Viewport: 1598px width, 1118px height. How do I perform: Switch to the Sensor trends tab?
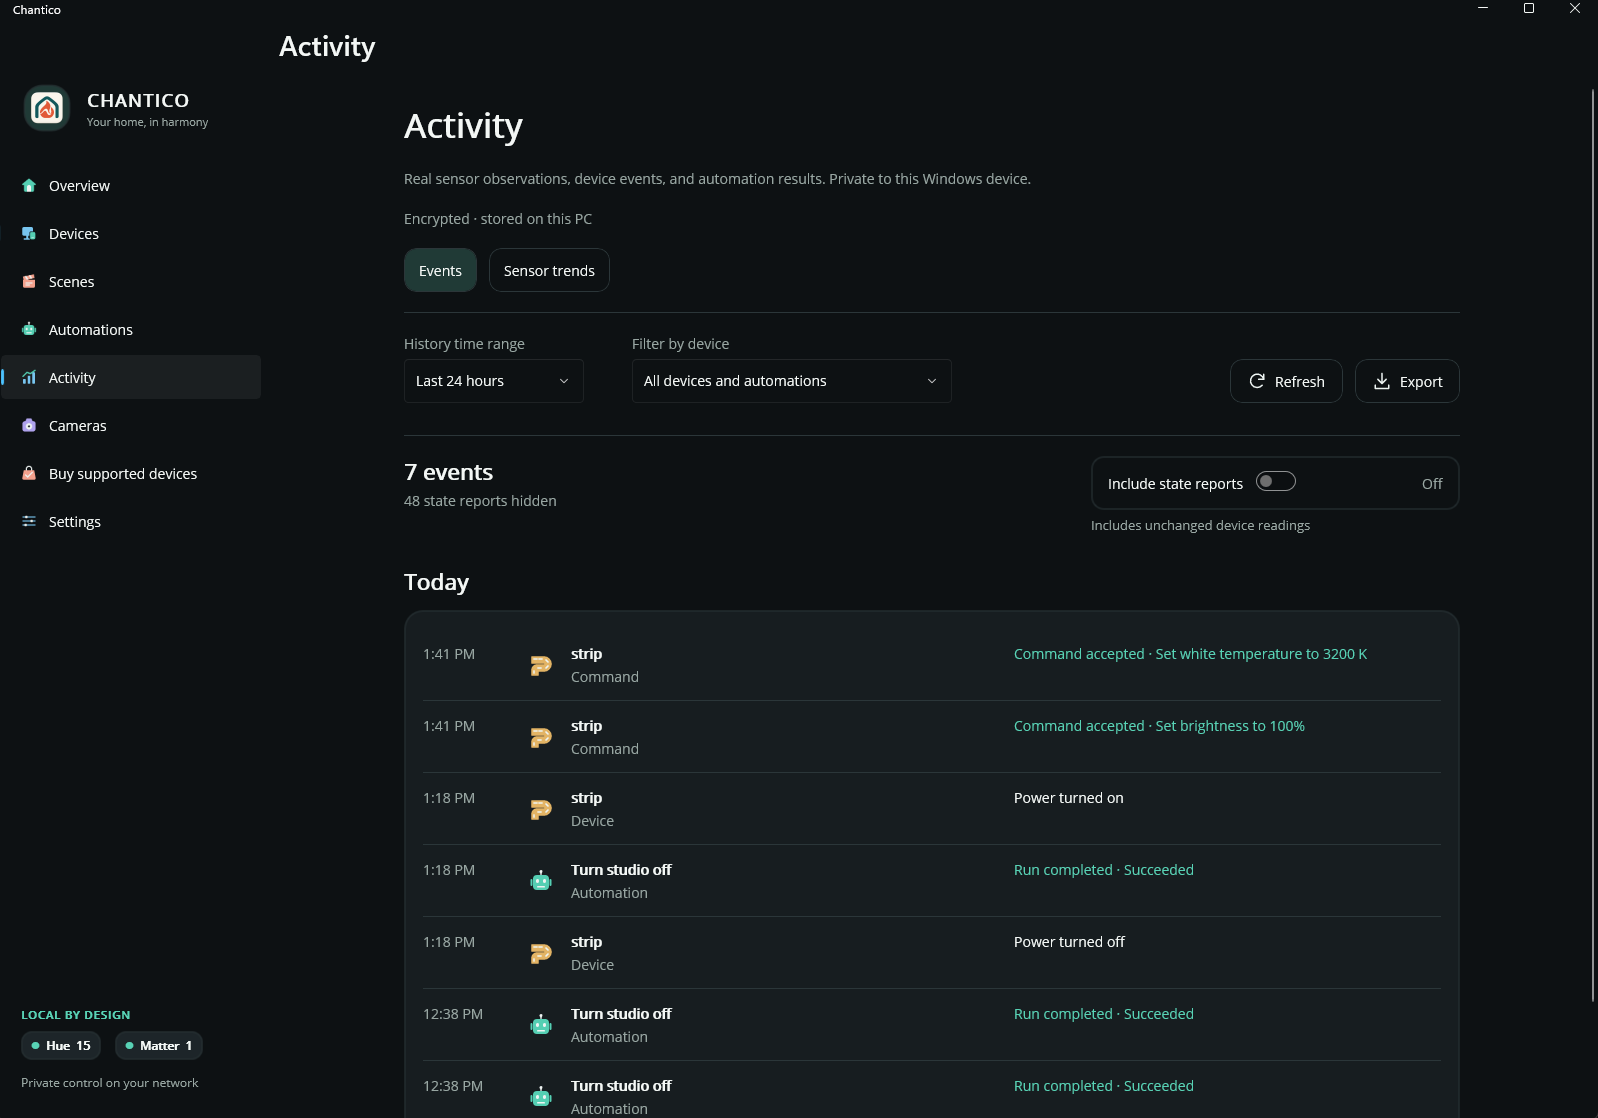point(549,271)
